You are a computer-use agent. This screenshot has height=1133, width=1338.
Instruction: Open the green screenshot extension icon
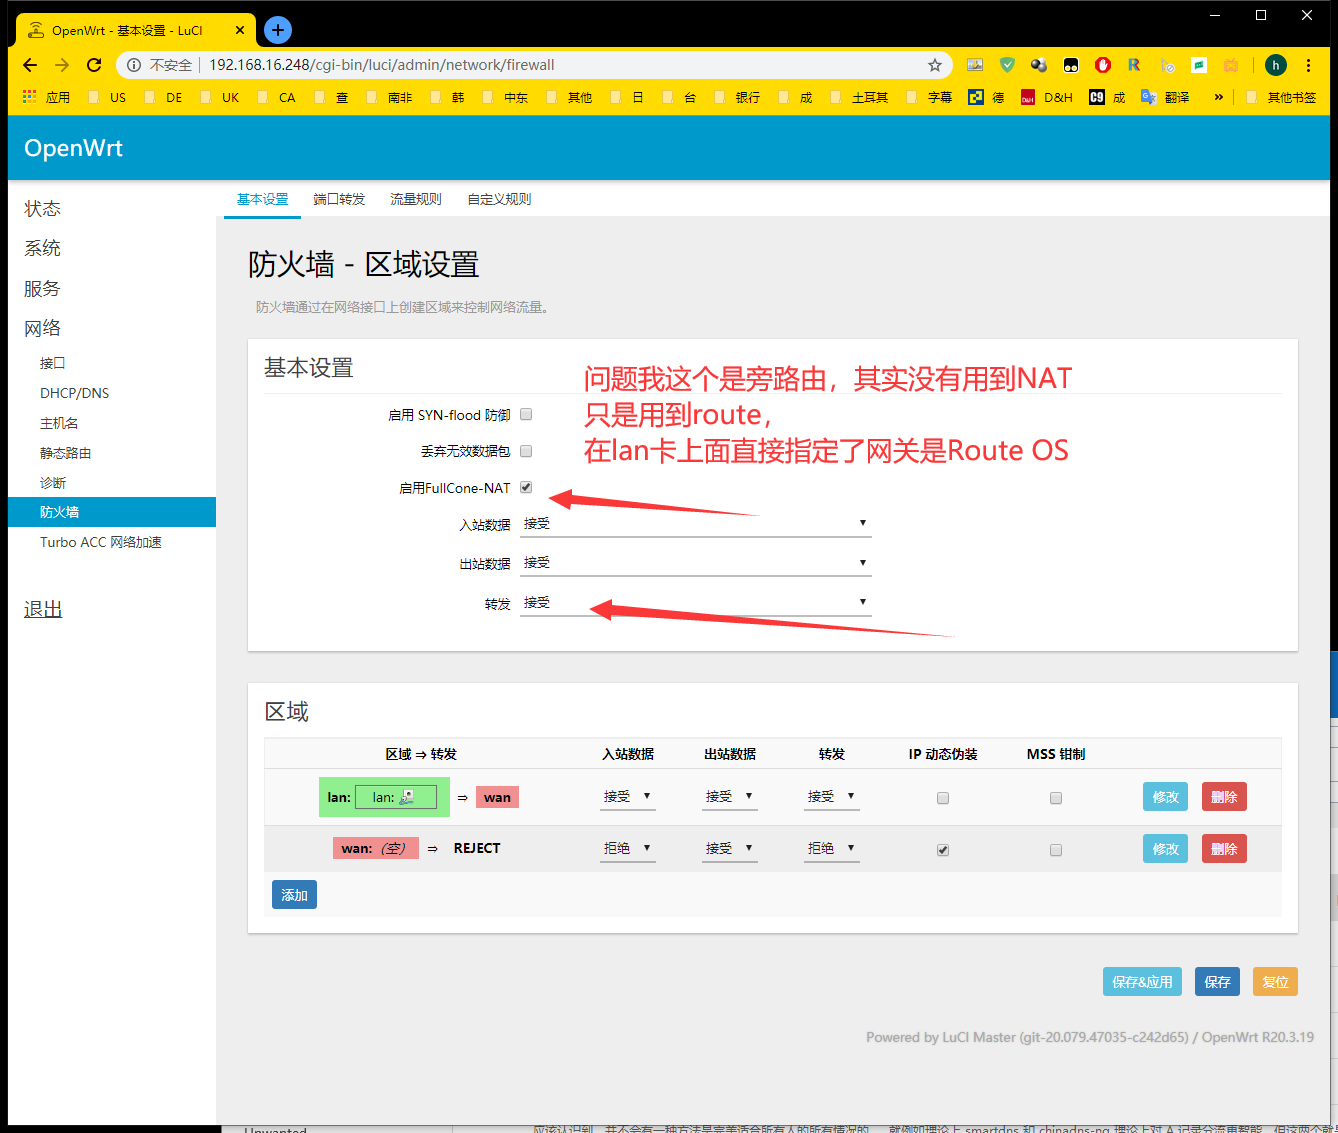(x=1199, y=64)
